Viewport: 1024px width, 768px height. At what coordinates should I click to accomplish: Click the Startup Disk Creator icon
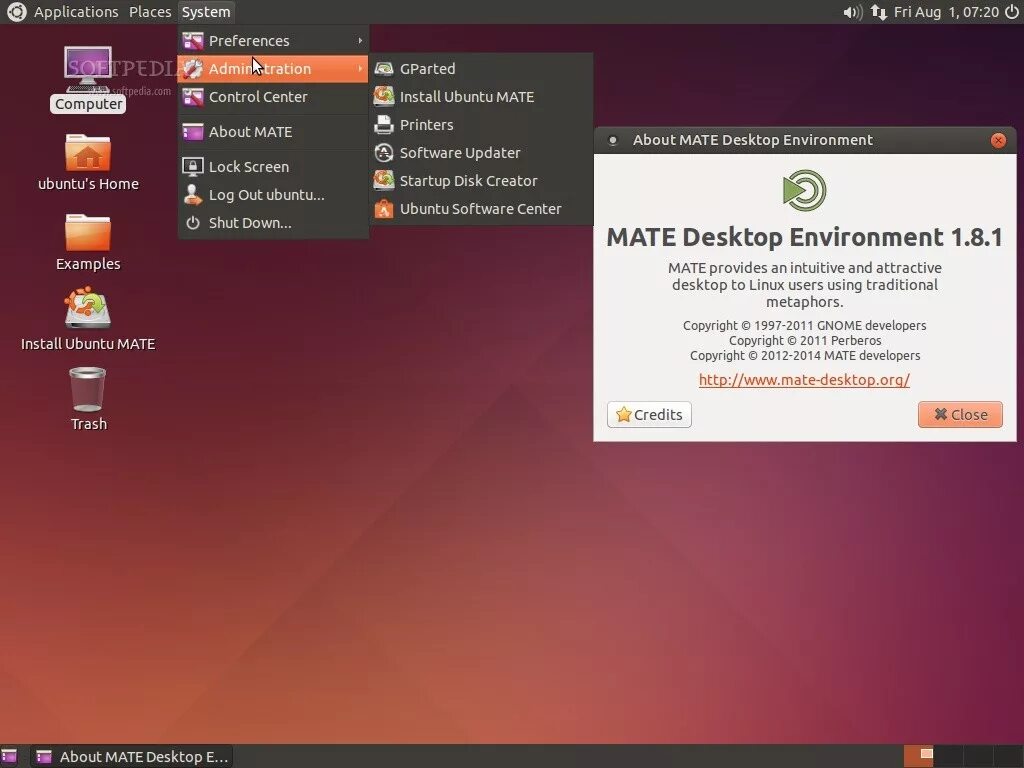384,181
